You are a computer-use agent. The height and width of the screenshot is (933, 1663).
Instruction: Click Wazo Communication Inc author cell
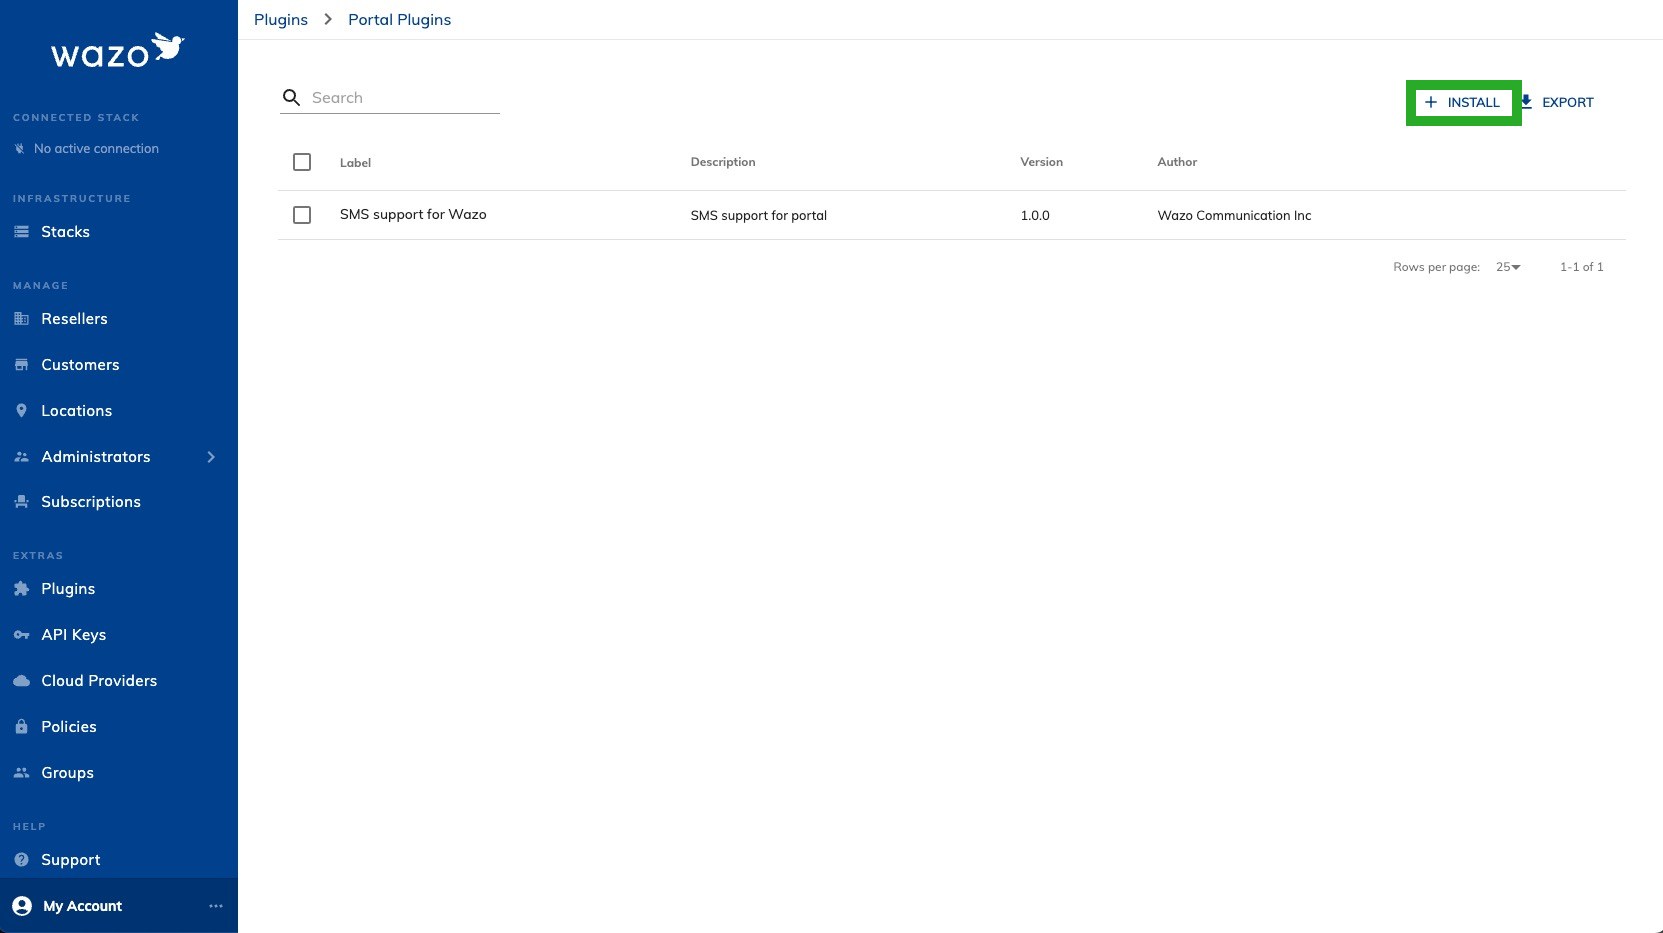(1234, 216)
